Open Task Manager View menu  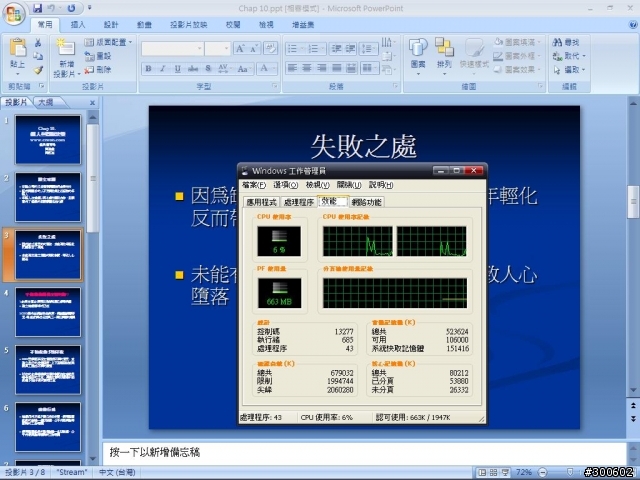click(318, 185)
